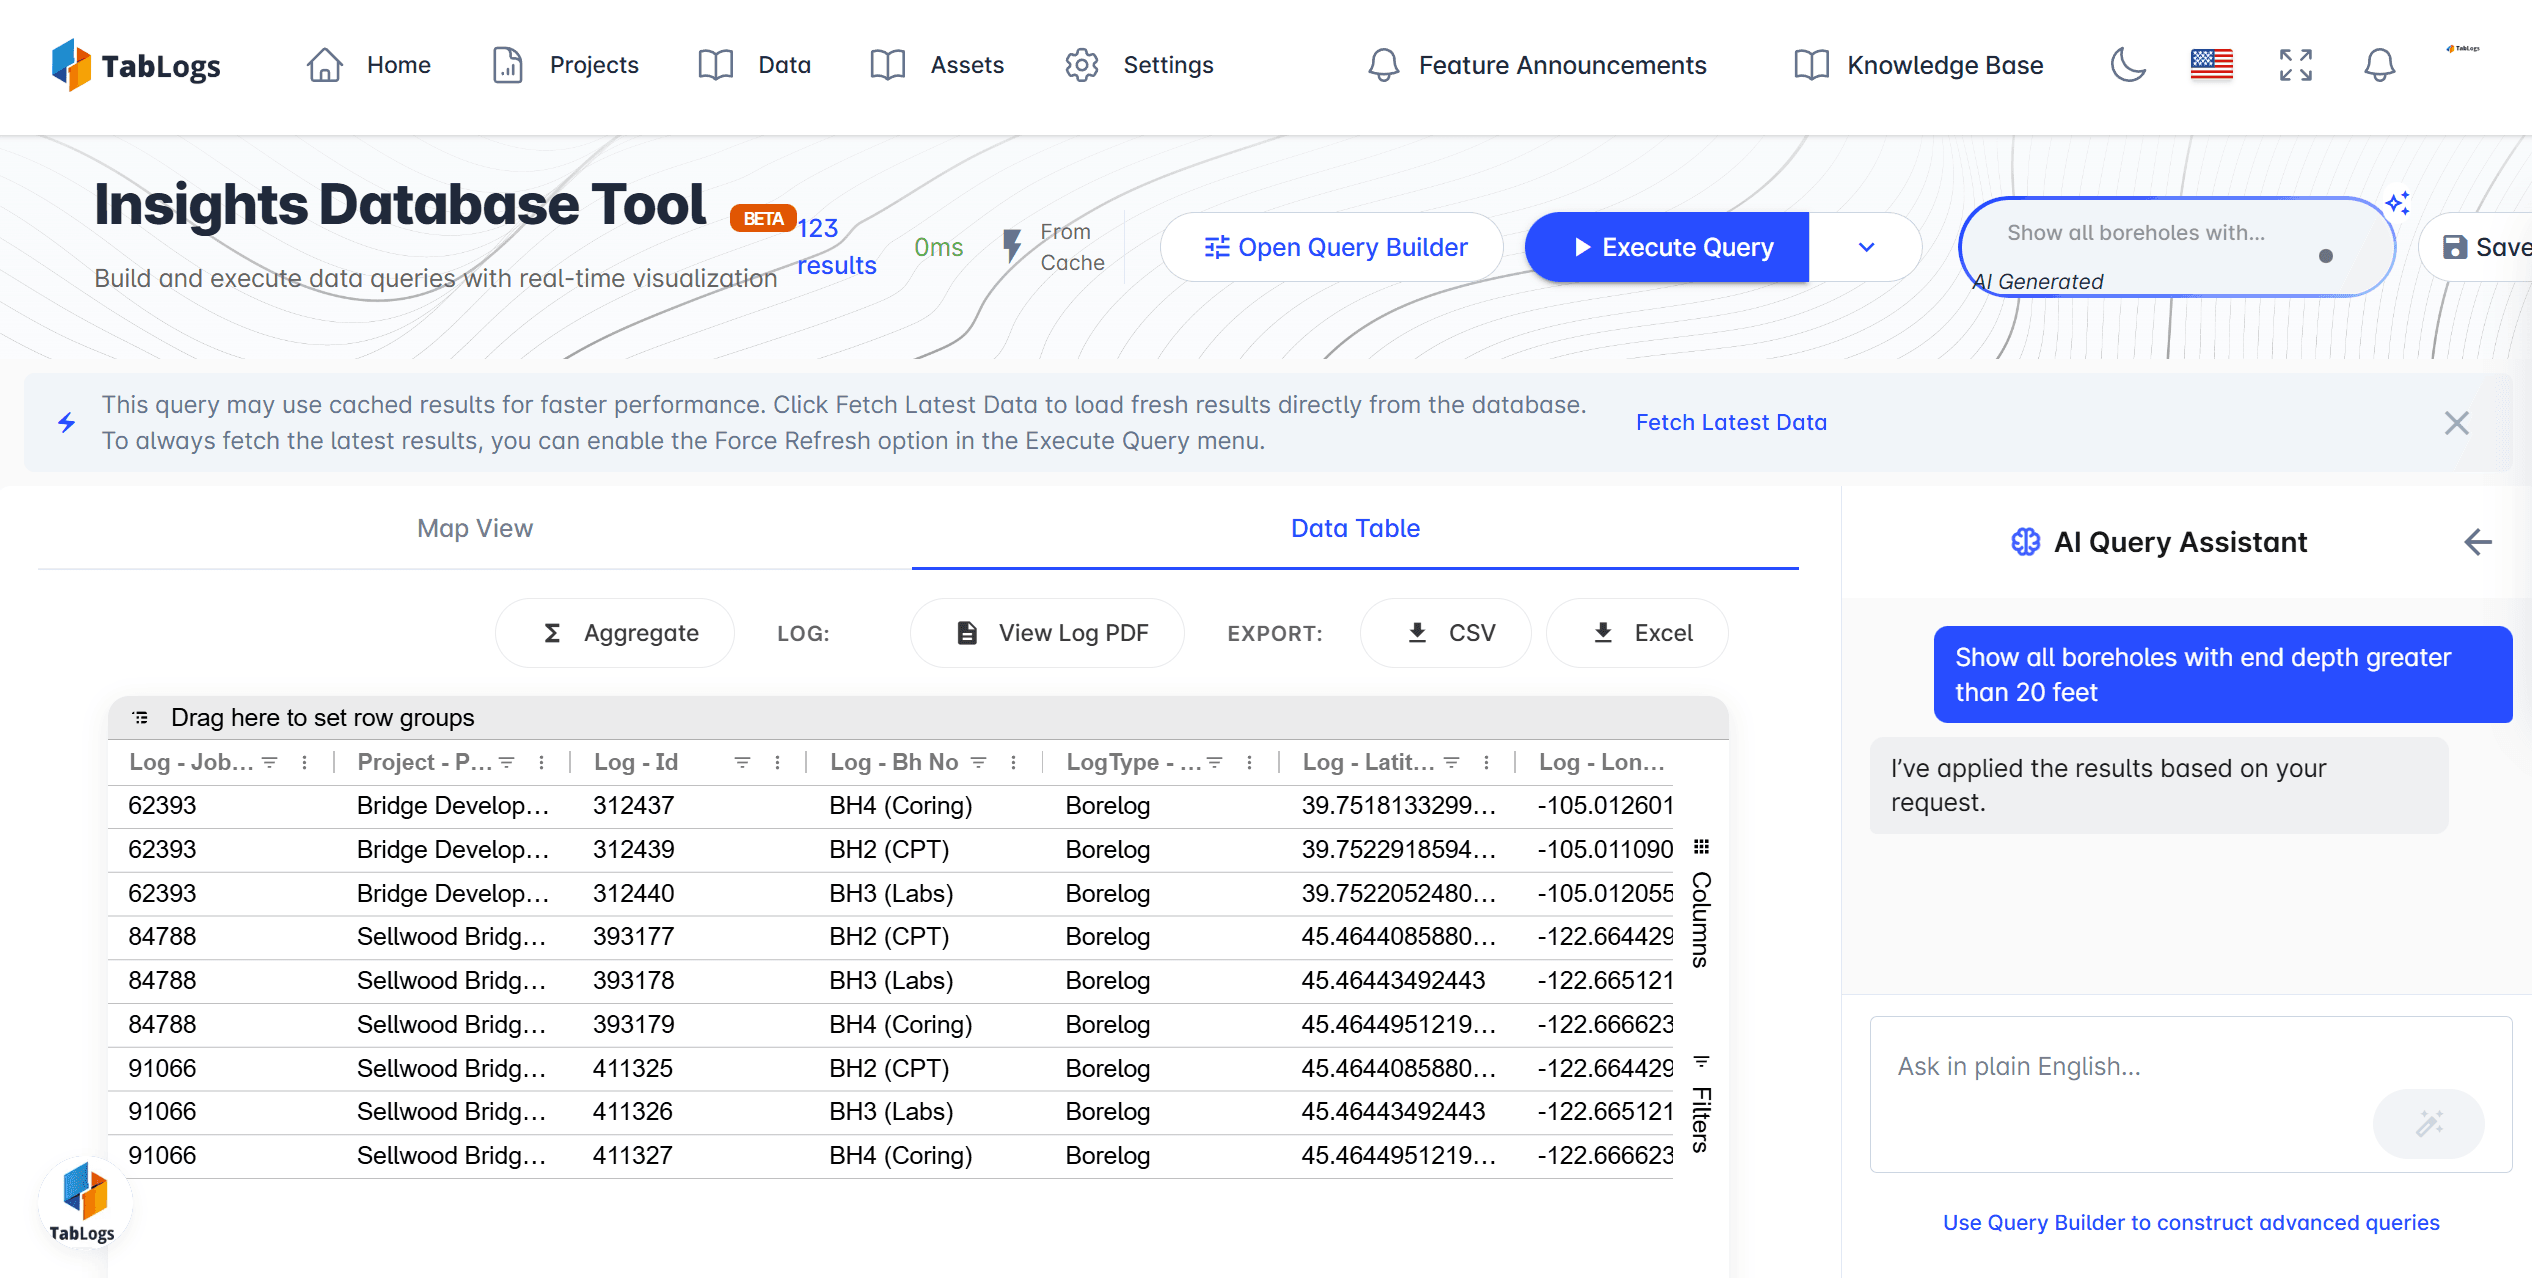This screenshot has height=1278, width=2532.
Task: Dismiss the cached results notice
Action: click(2456, 423)
